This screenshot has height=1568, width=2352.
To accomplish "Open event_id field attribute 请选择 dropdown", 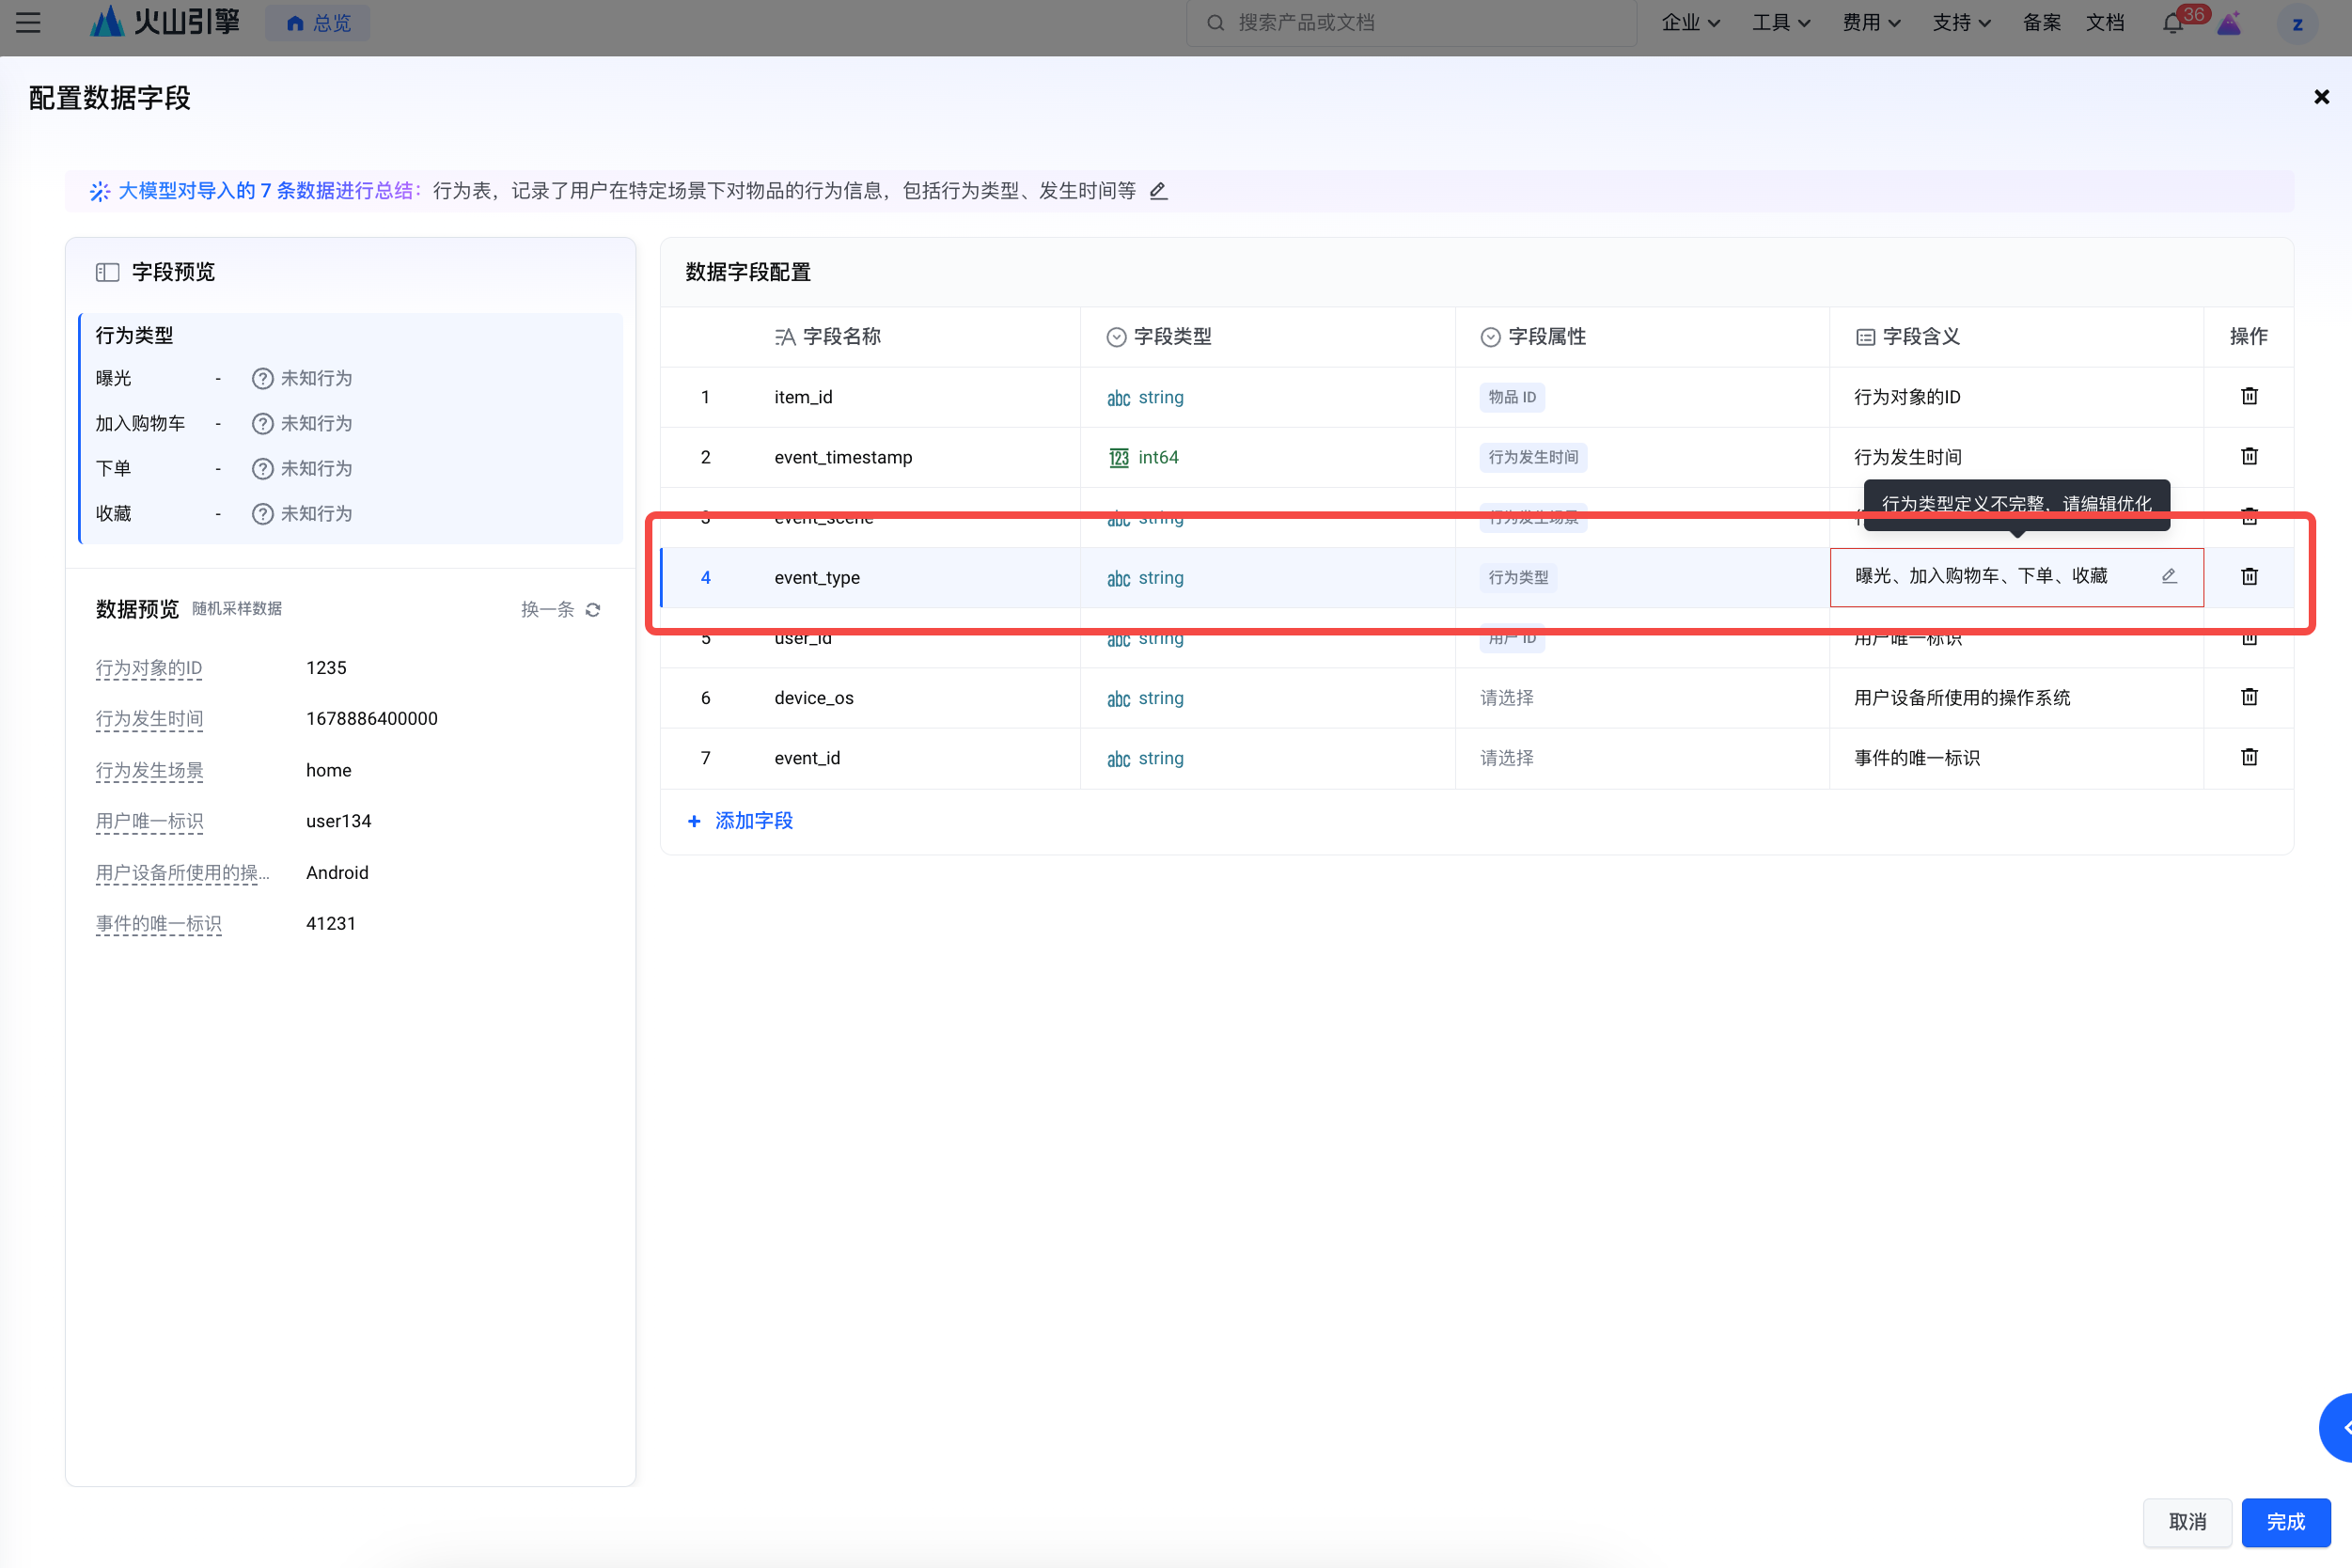I will pyautogui.click(x=1506, y=758).
